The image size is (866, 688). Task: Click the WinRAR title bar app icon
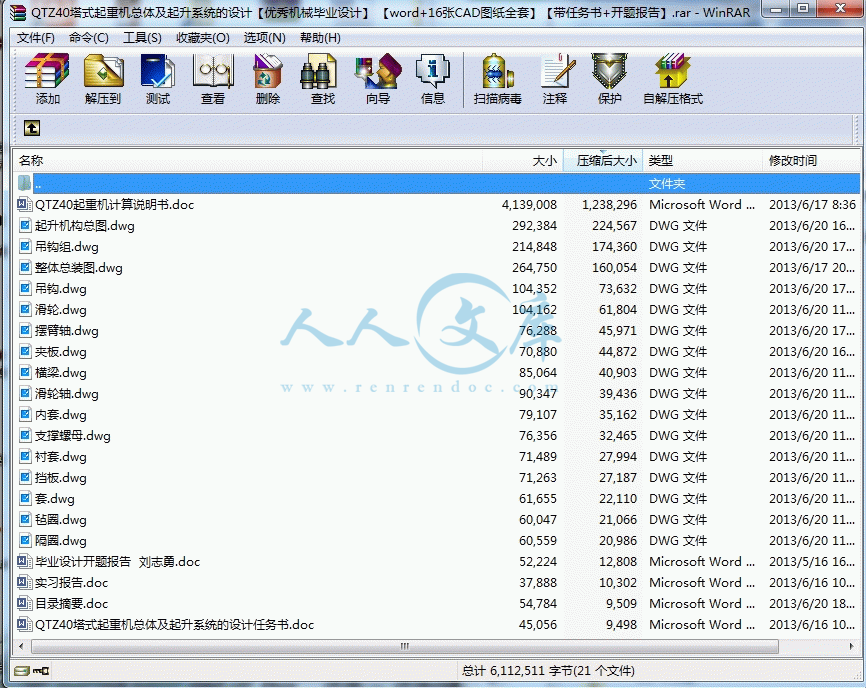[18, 12]
